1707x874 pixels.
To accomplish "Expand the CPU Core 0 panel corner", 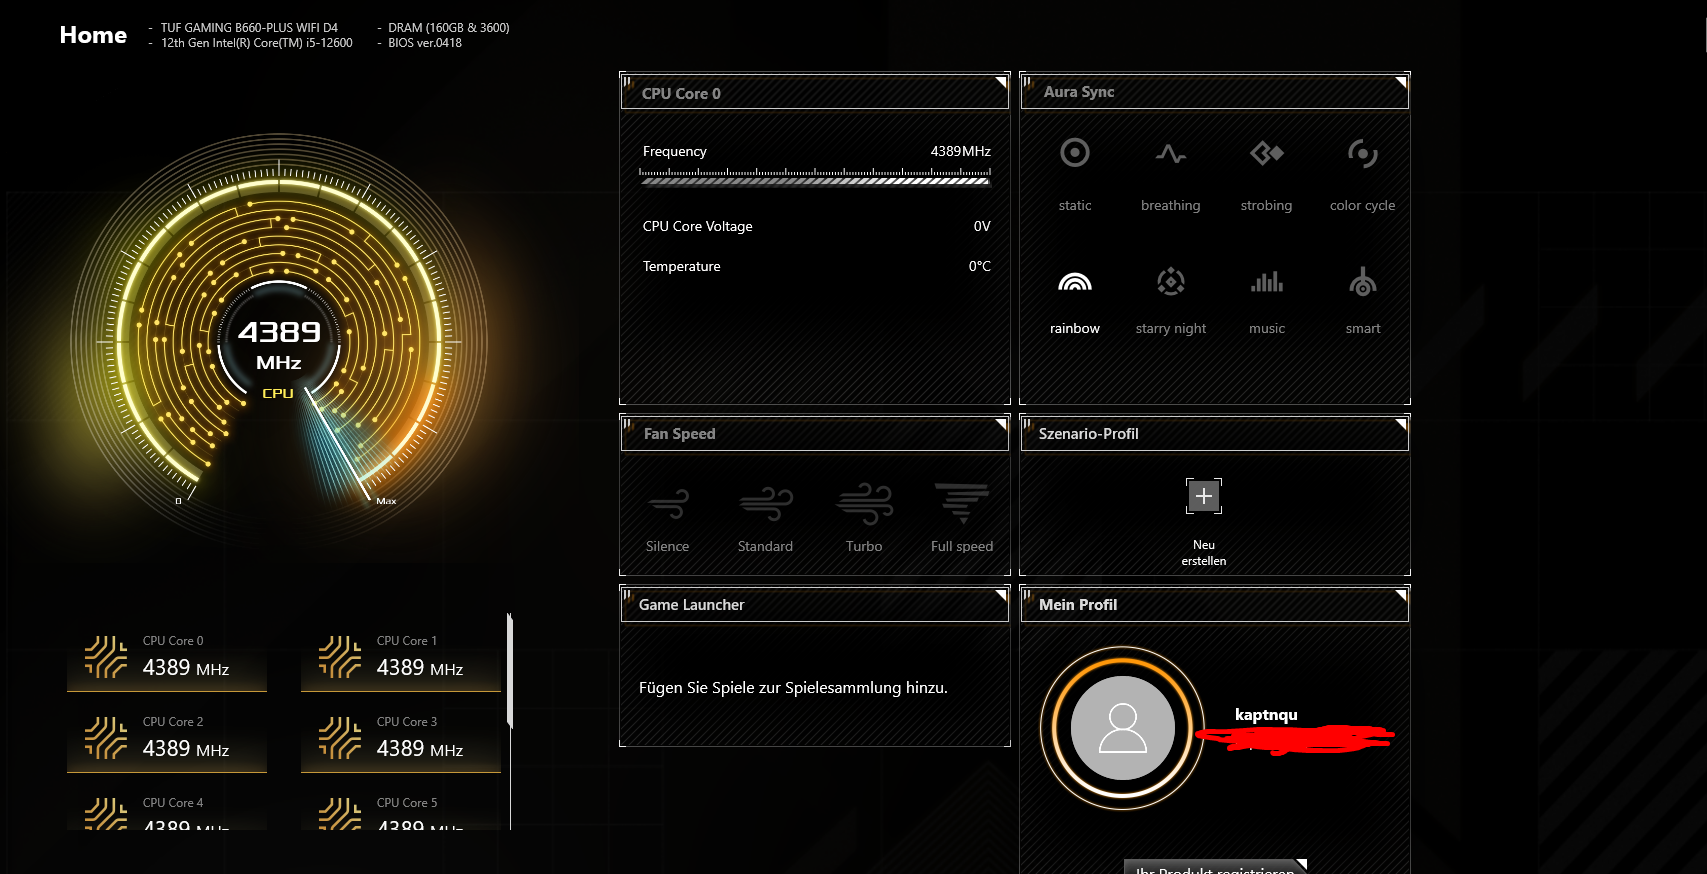I will [1001, 83].
